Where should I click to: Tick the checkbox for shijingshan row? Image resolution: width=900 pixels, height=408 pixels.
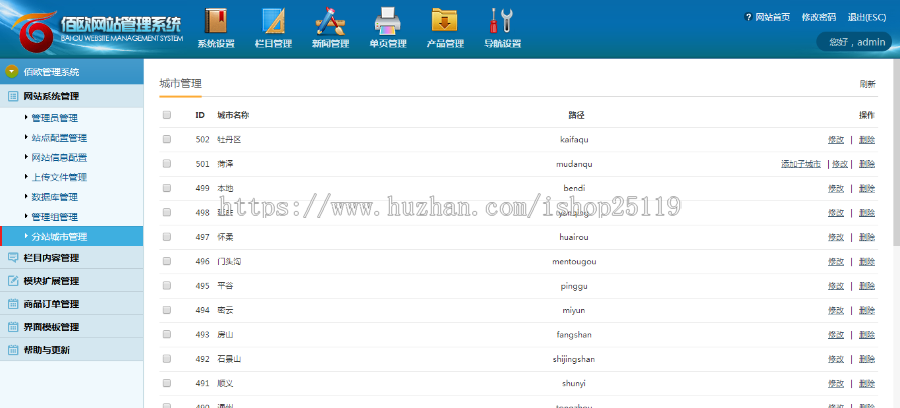tap(167, 359)
